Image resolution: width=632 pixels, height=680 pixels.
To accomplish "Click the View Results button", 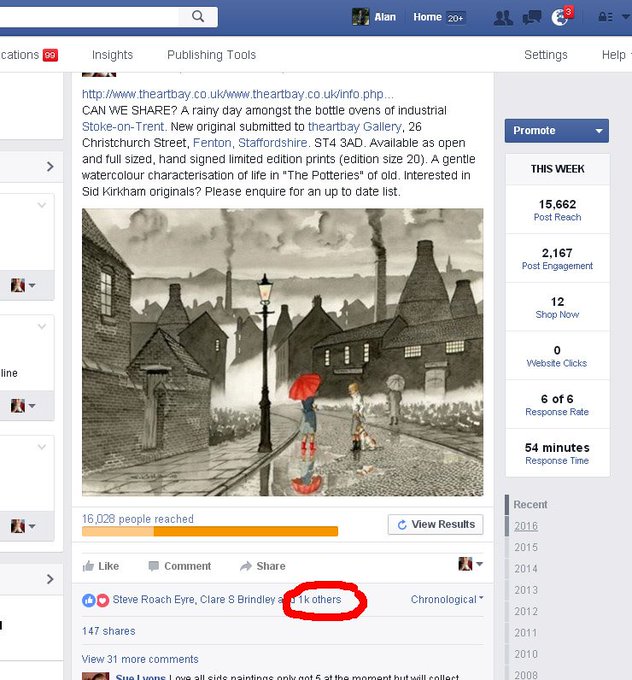I will pyautogui.click(x=436, y=524).
